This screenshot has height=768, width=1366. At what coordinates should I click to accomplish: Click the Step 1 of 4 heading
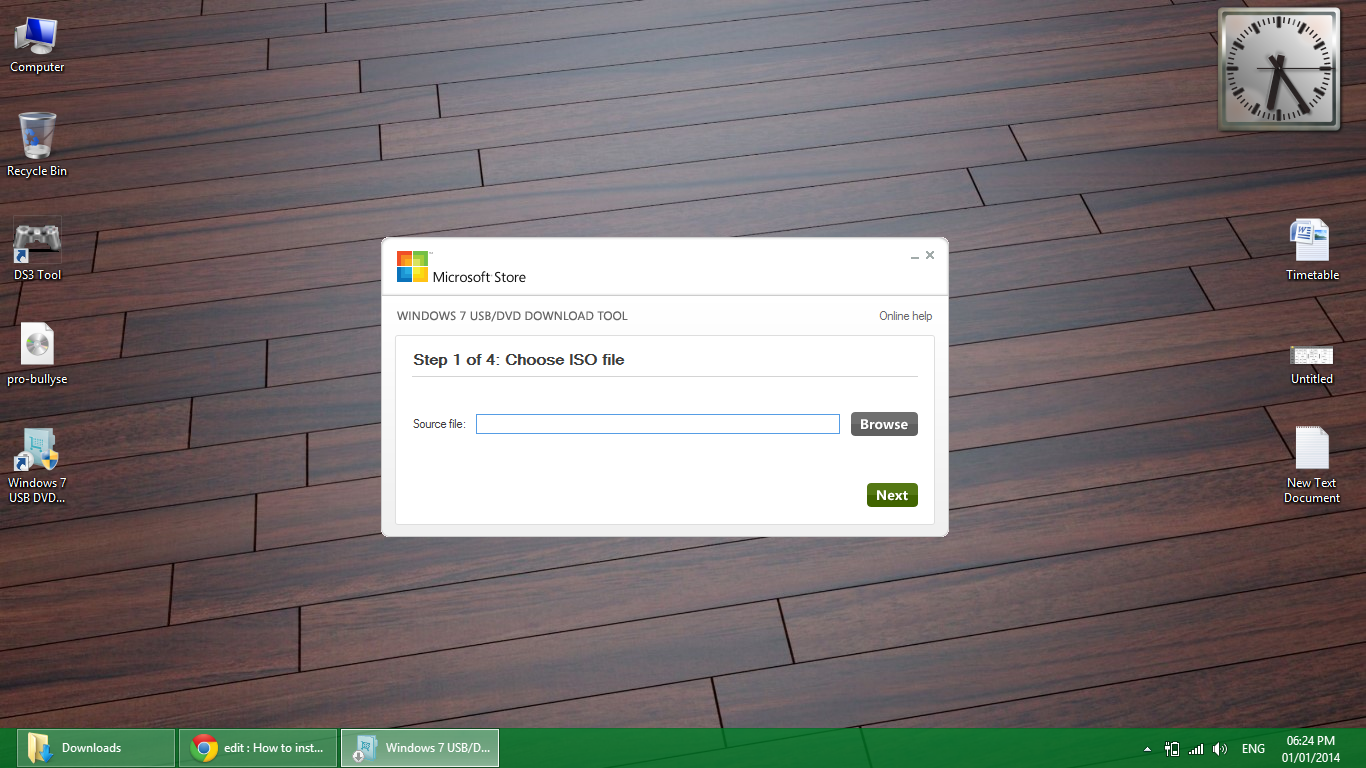click(518, 360)
